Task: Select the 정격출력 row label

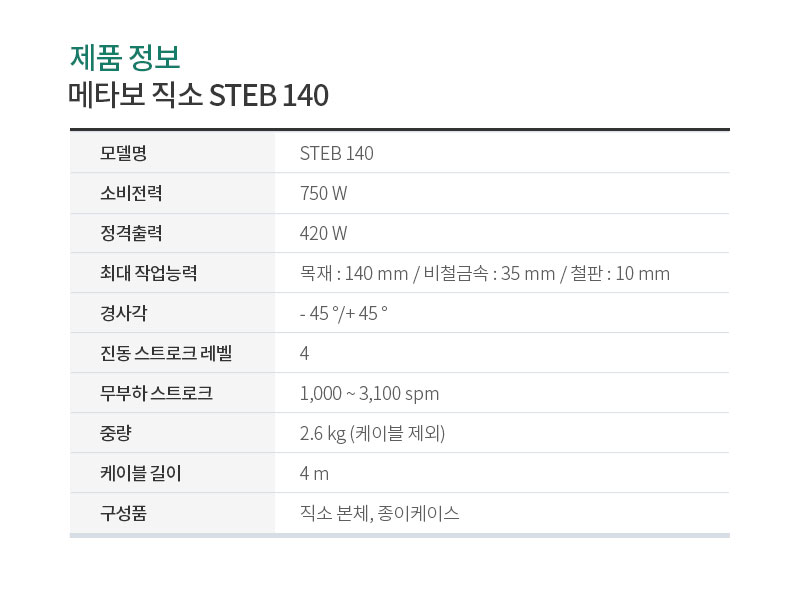Action: (x=131, y=233)
